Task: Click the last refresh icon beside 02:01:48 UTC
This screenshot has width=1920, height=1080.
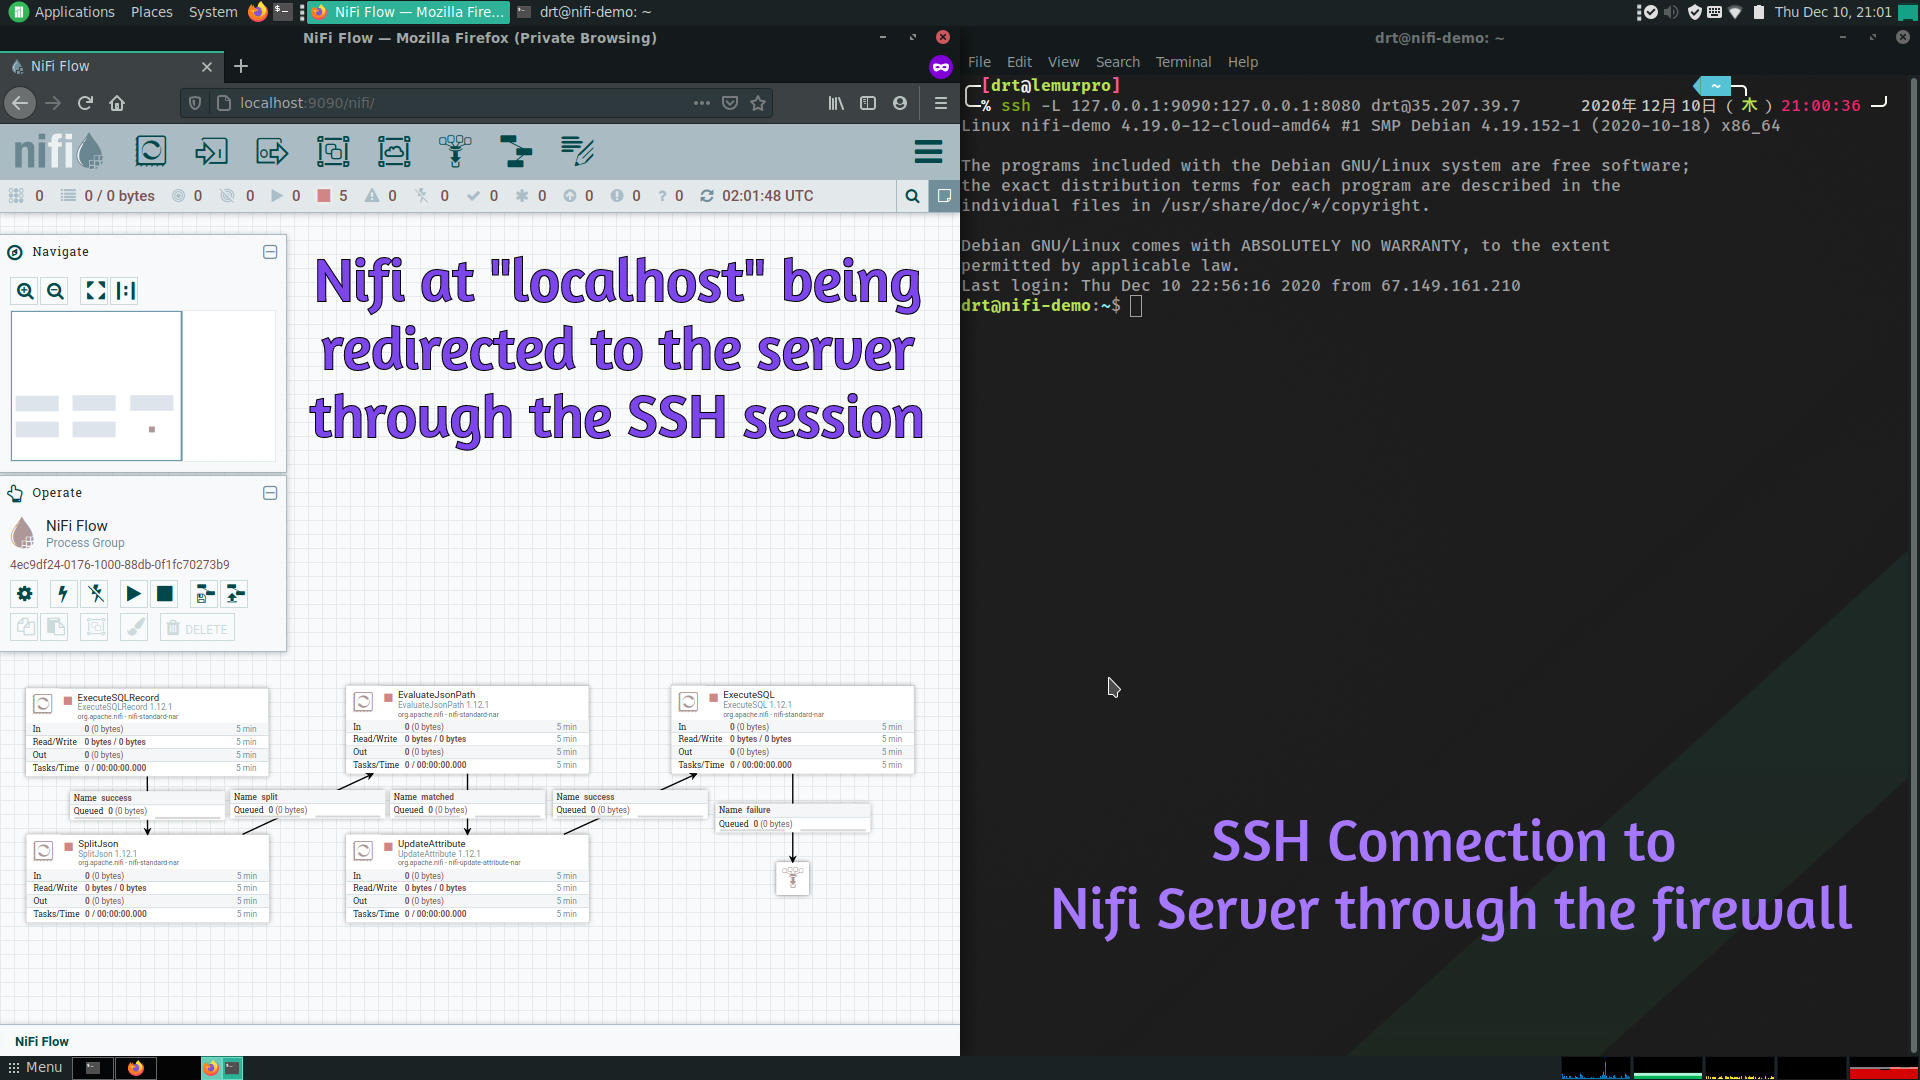Action: point(707,196)
